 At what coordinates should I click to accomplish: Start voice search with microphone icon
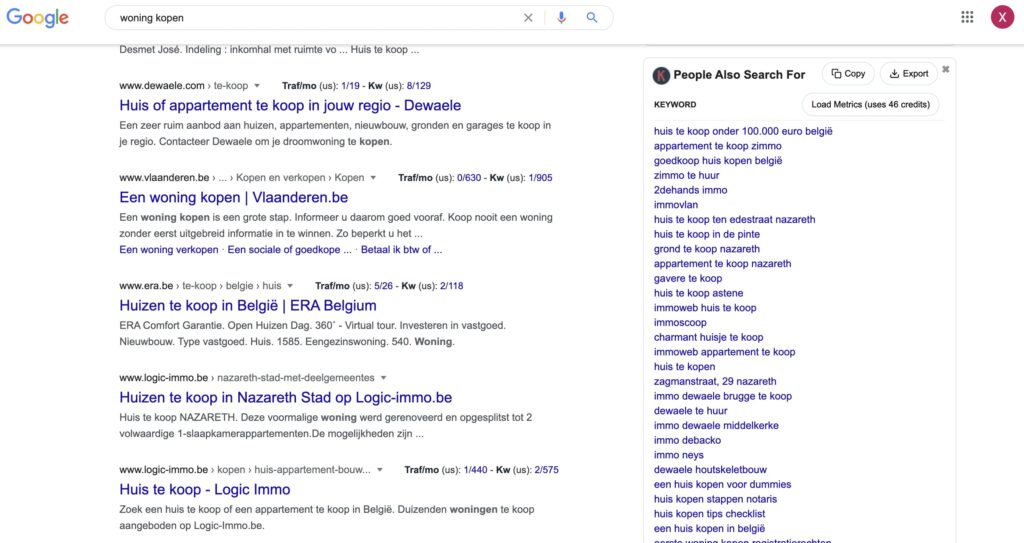[x=561, y=18]
